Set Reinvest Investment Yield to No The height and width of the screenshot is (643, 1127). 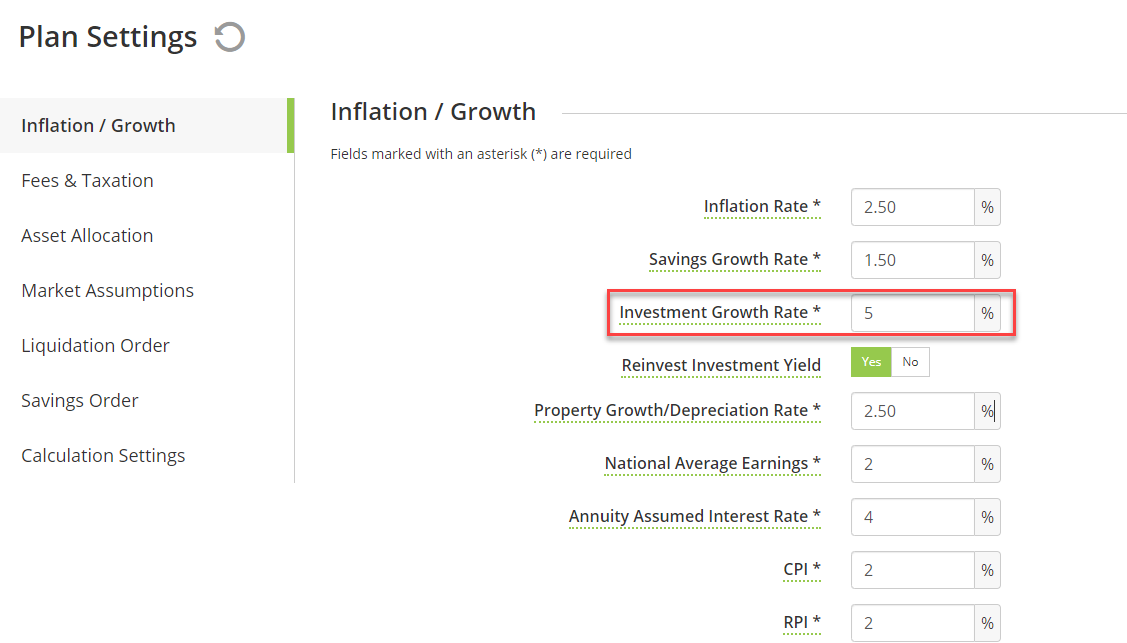[x=910, y=362]
